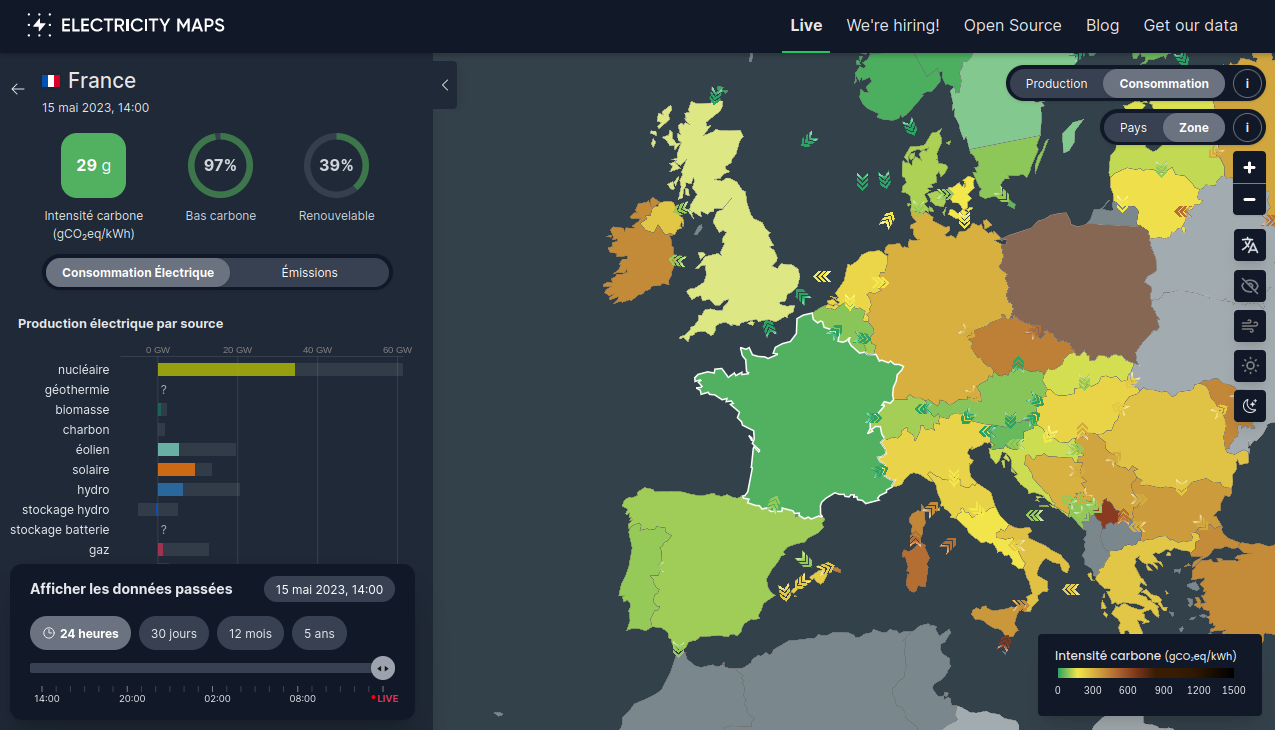Select the 30 jours time range
The height and width of the screenshot is (730, 1275).
[174, 633]
